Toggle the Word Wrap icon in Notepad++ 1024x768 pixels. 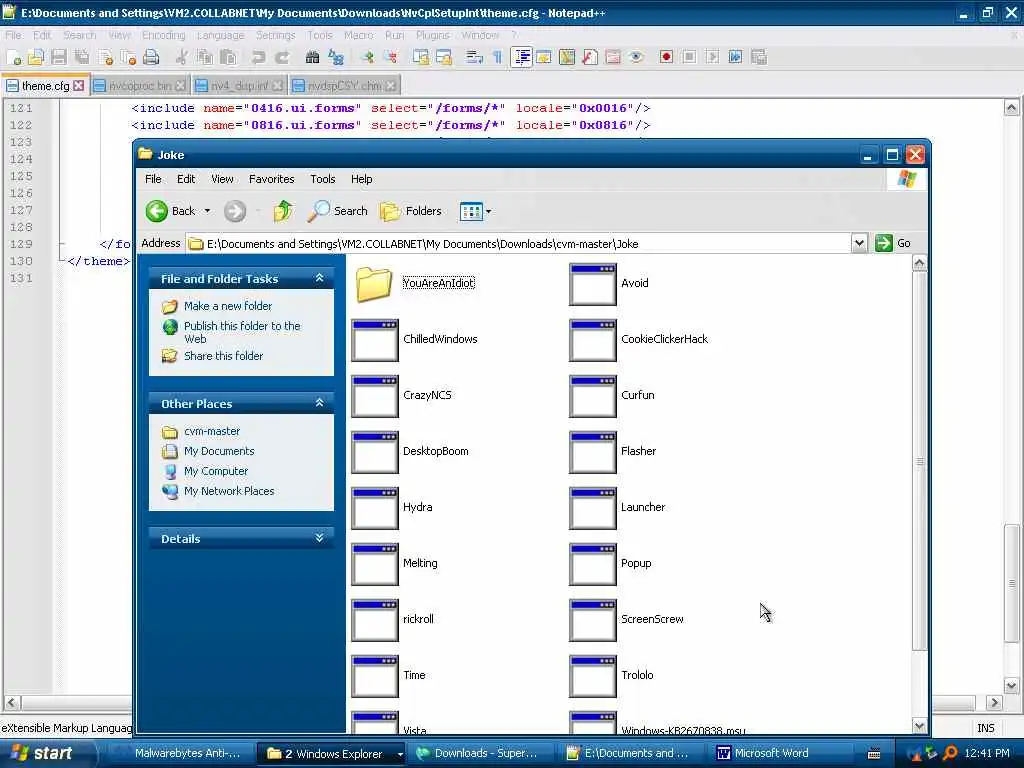point(474,57)
